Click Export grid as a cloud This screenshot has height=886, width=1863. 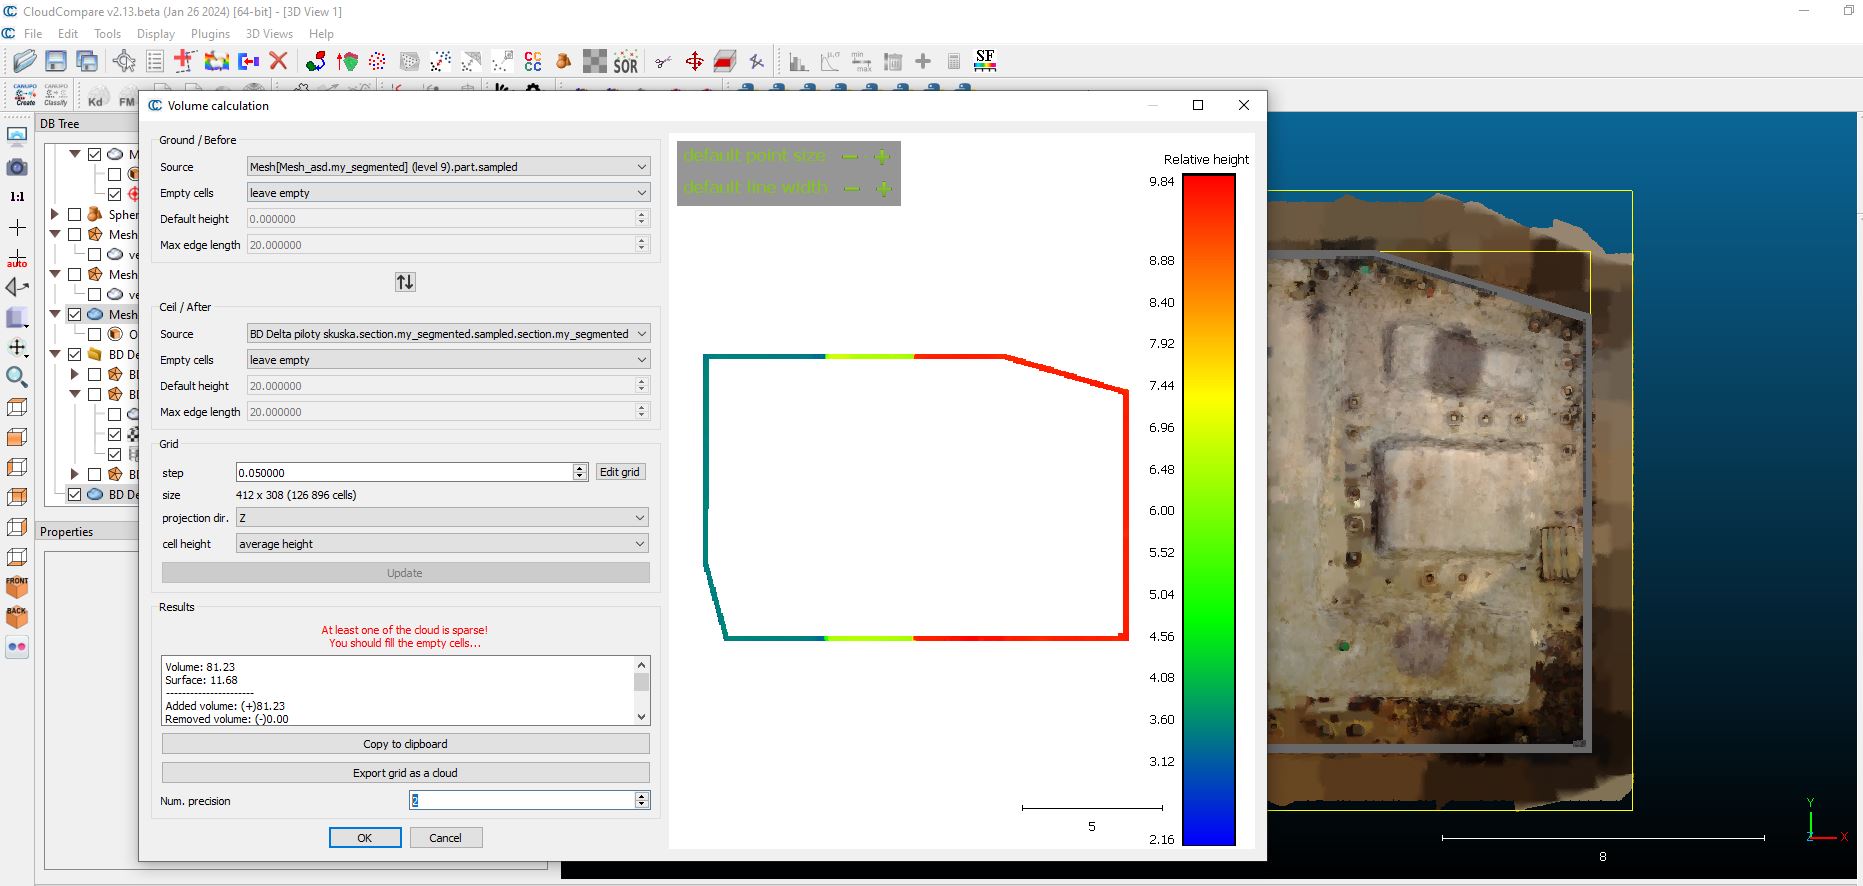tap(405, 773)
